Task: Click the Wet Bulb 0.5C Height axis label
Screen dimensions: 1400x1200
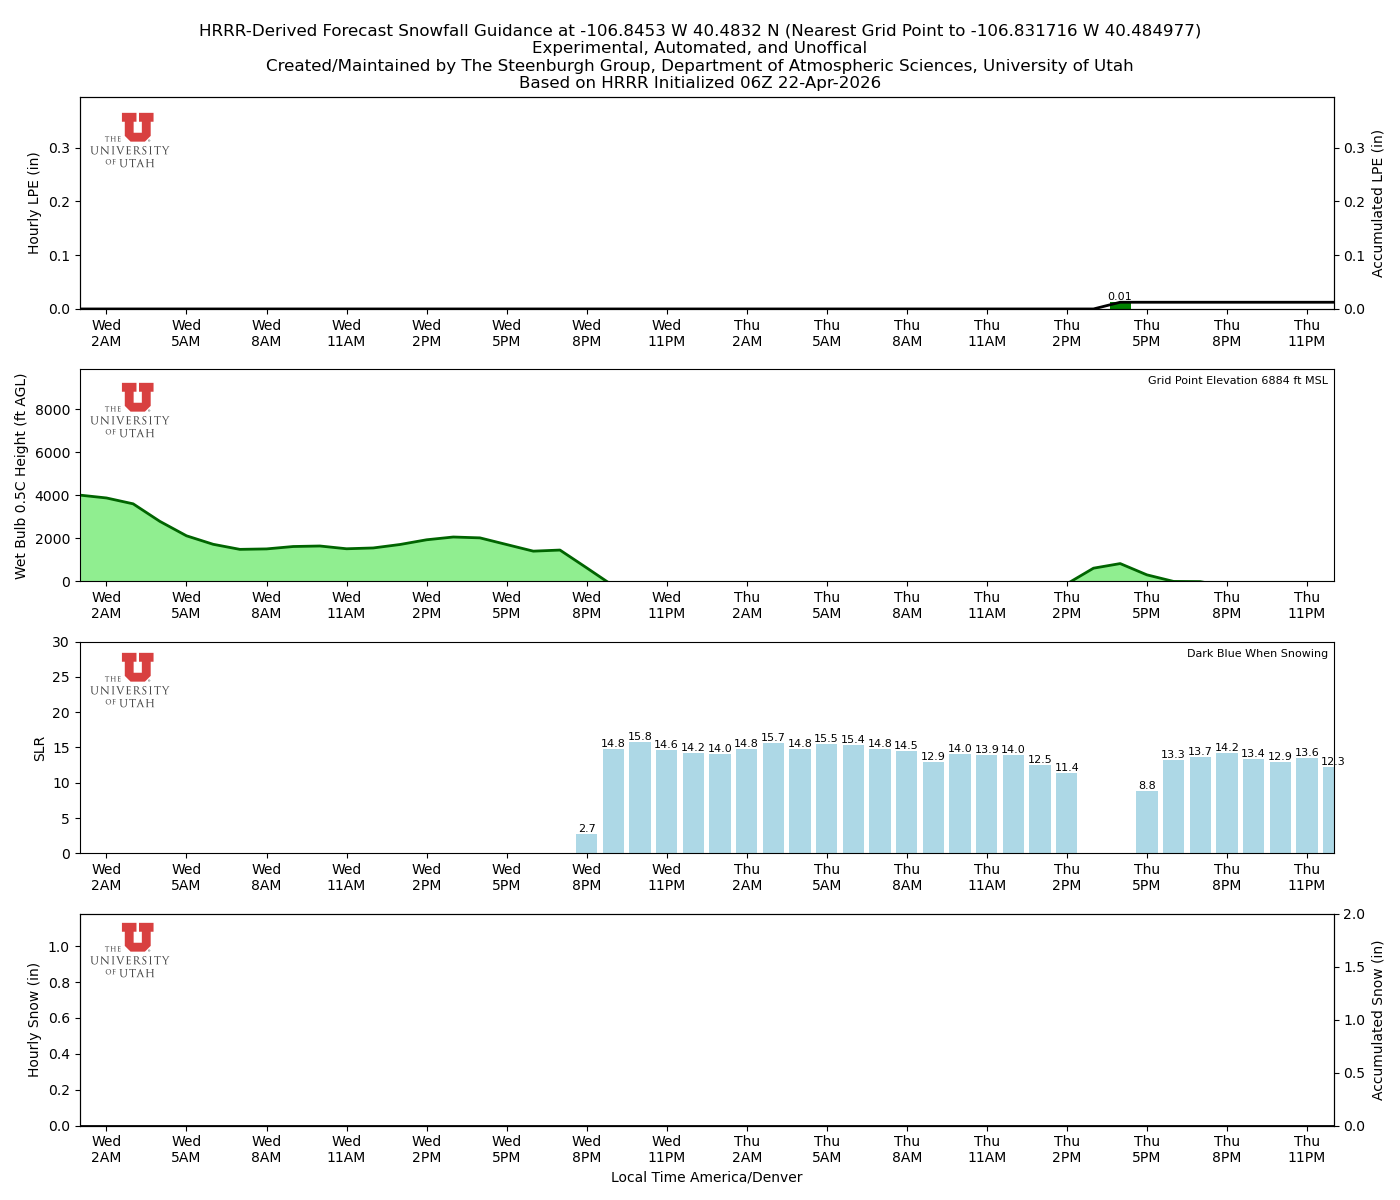Action: tap(22, 476)
